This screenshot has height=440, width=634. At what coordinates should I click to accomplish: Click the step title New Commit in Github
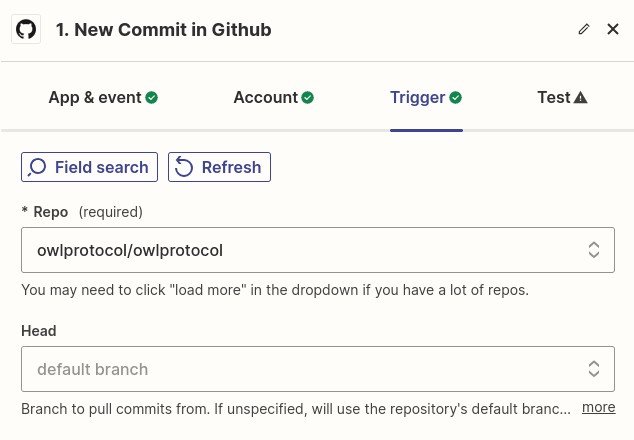click(163, 30)
